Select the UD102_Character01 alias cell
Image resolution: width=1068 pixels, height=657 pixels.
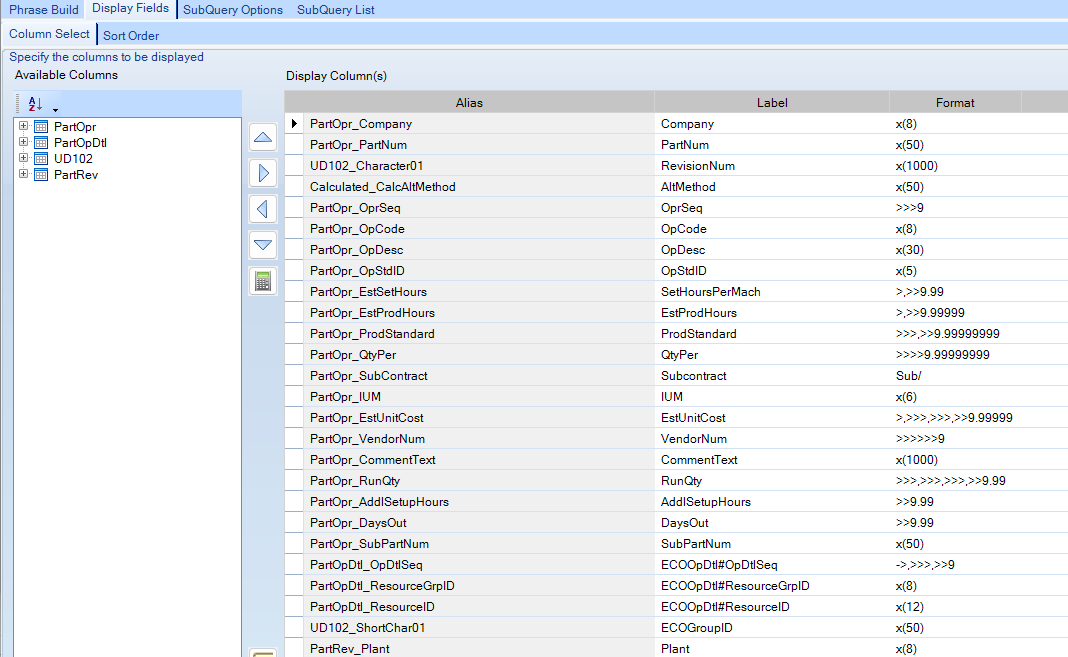click(479, 165)
